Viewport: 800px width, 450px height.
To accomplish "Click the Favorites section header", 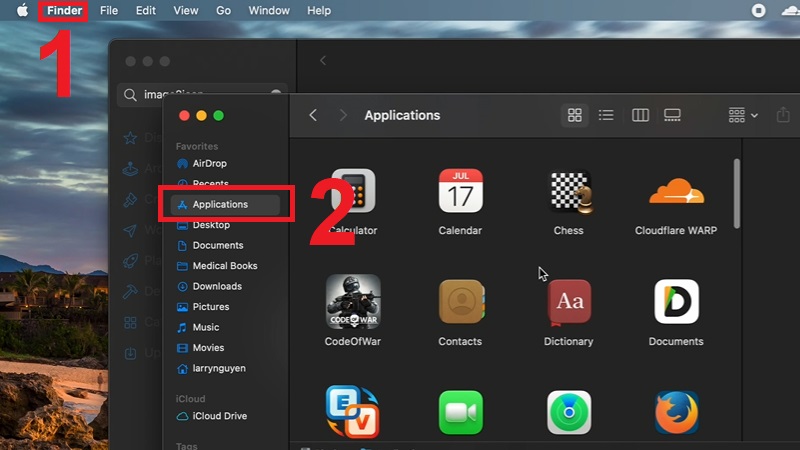I will [x=197, y=146].
